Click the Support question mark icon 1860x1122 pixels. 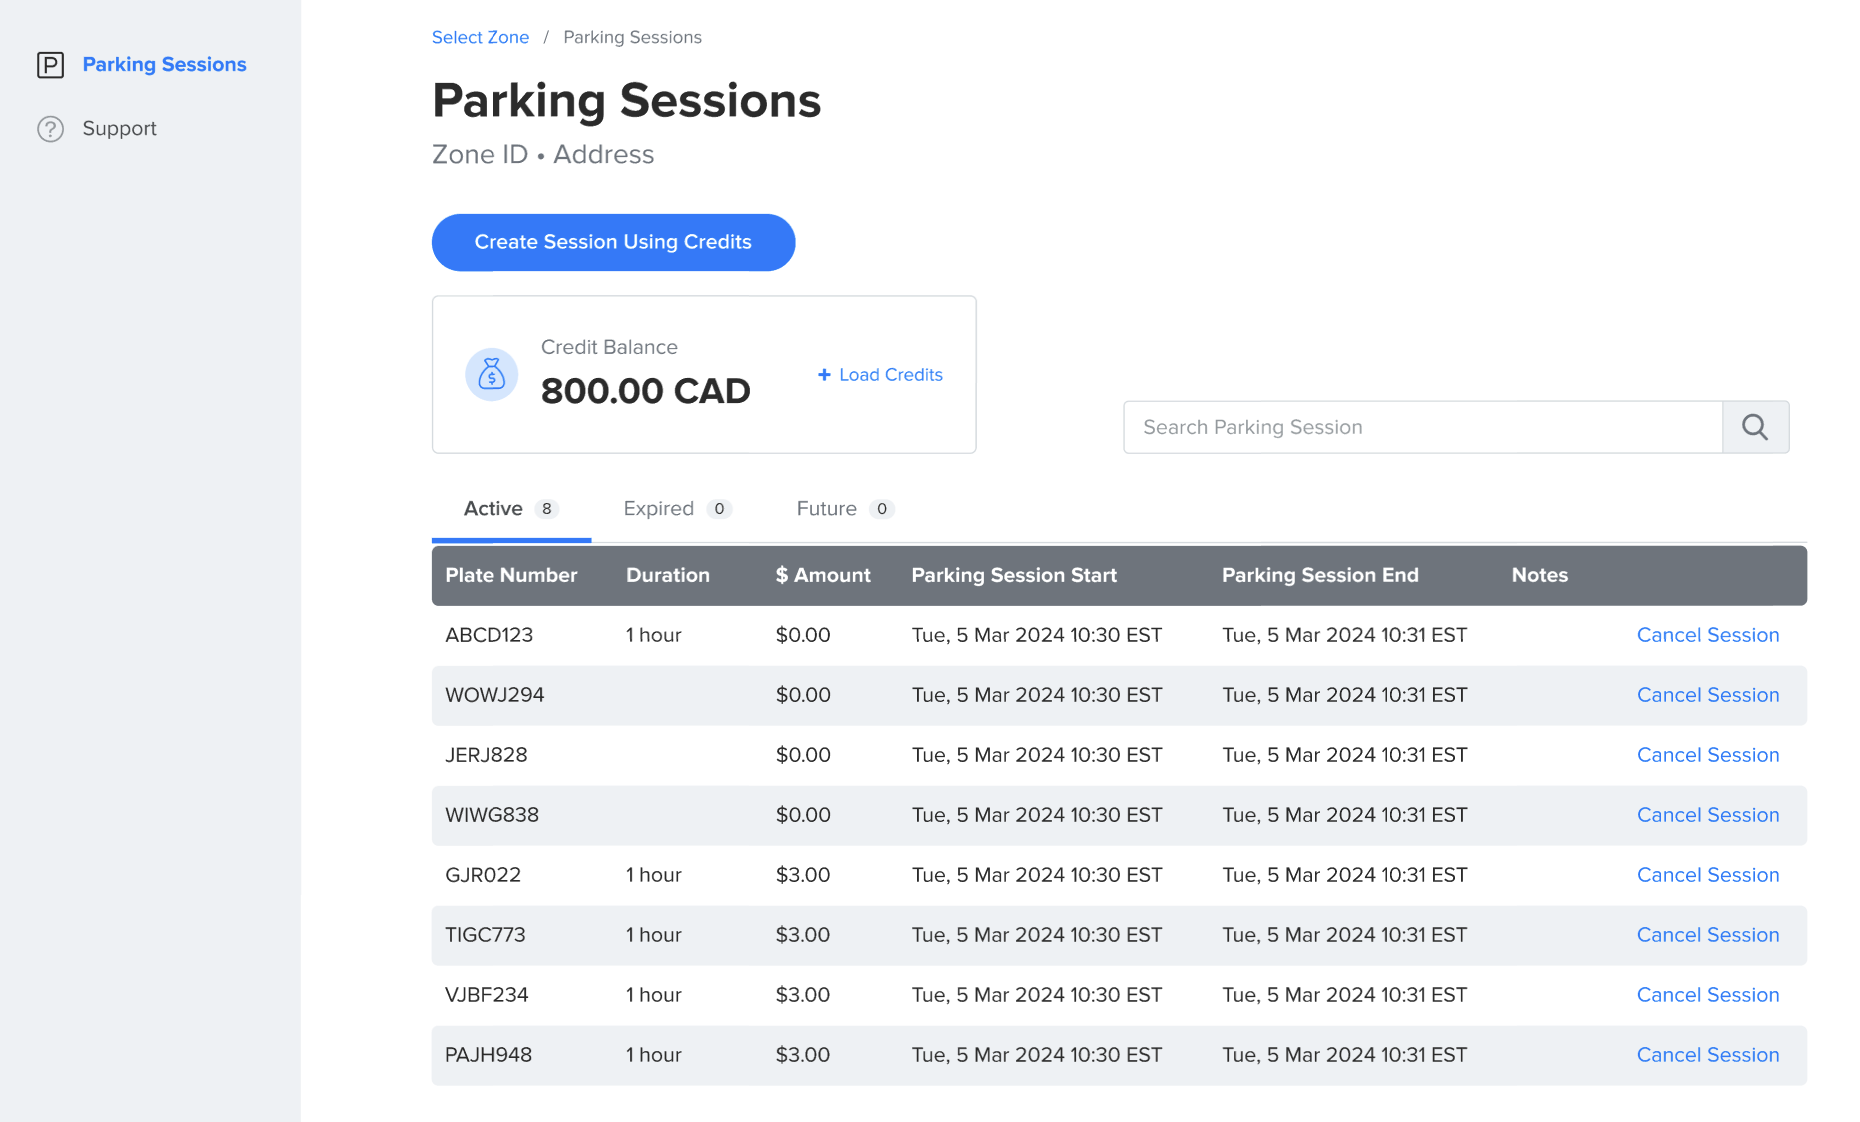[50, 129]
